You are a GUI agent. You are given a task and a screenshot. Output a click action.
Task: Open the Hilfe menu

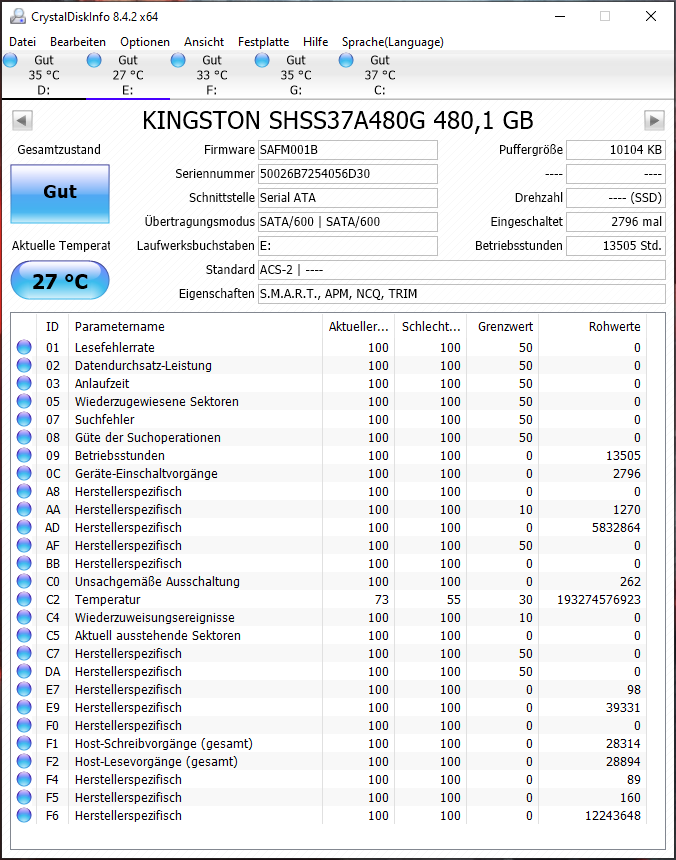click(x=315, y=42)
